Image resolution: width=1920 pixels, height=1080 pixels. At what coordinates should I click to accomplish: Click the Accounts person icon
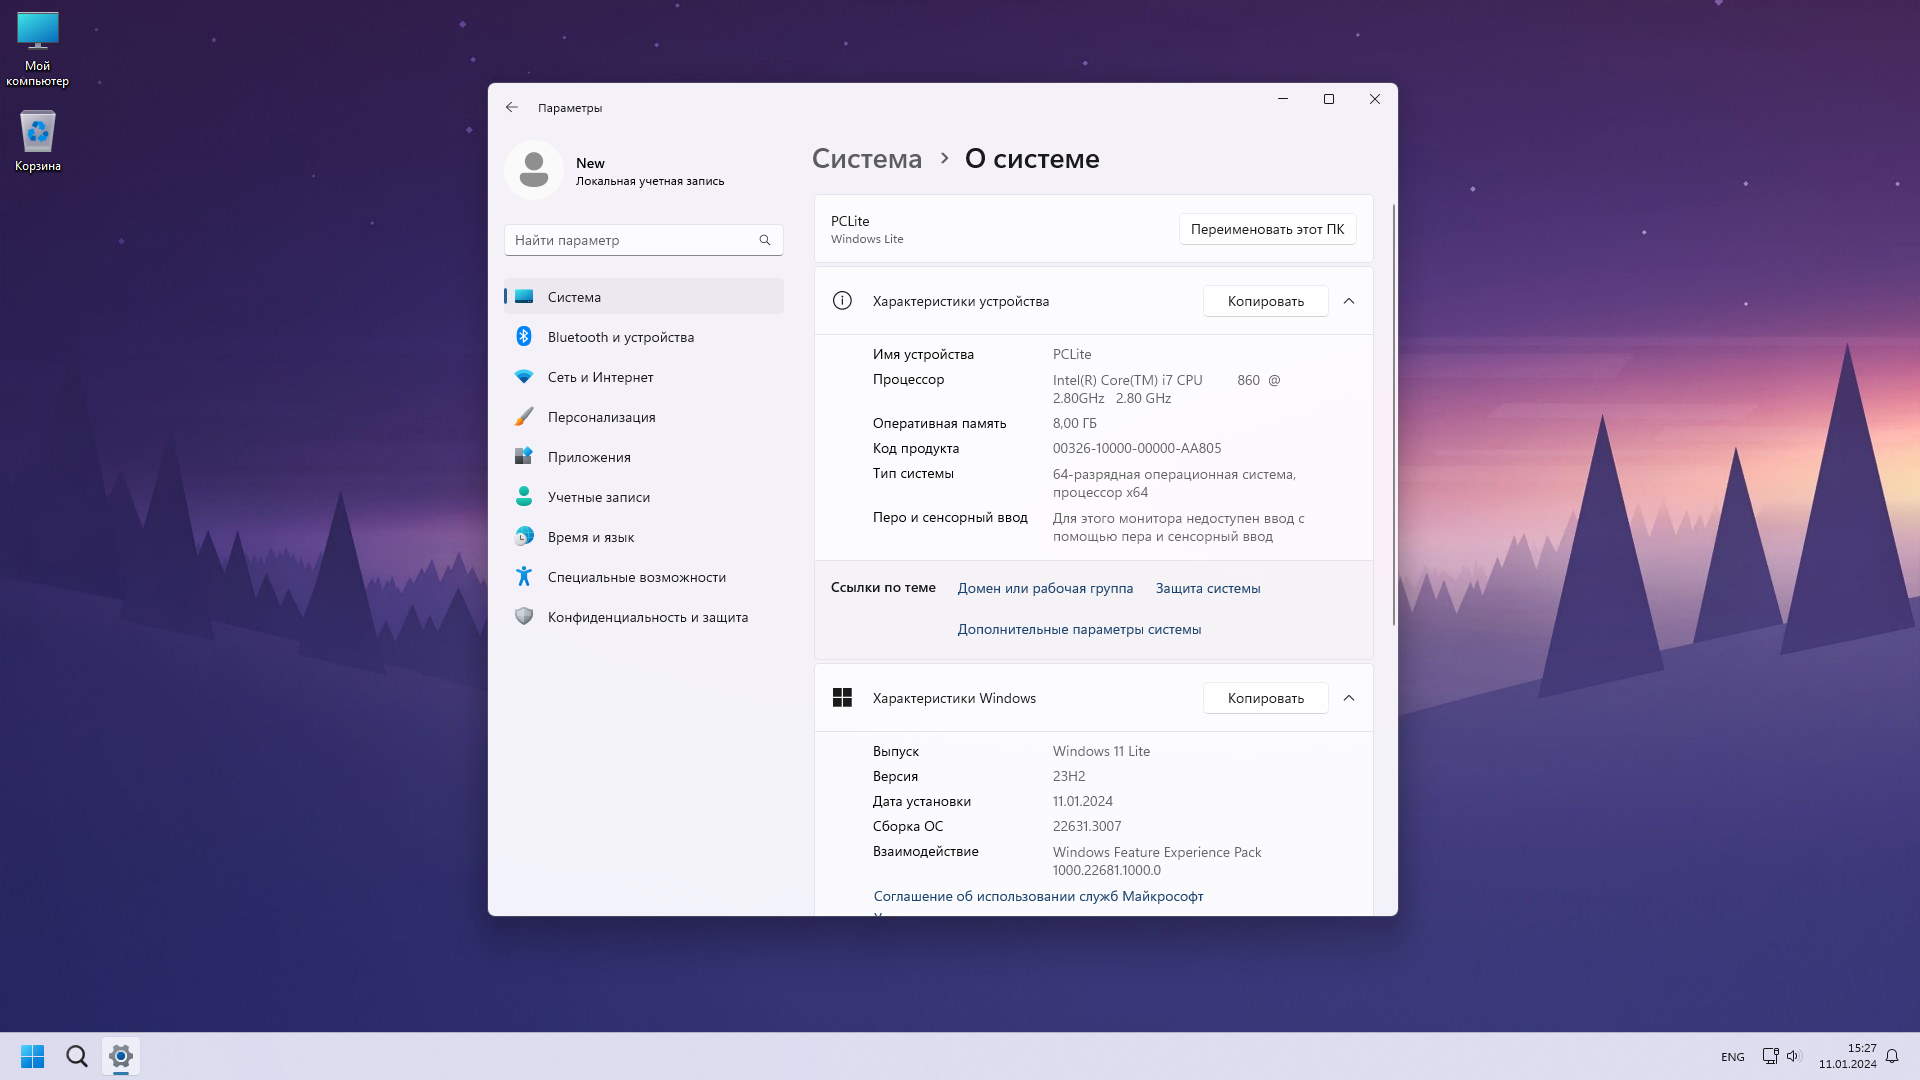523,497
